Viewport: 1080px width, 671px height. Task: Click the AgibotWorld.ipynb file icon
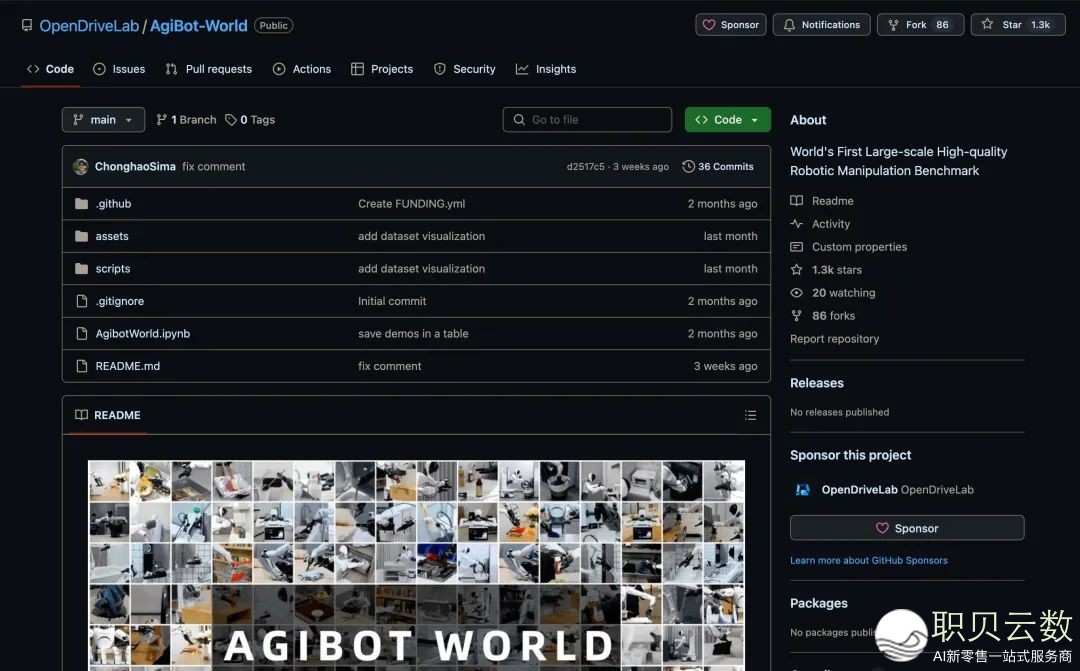pyautogui.click(x=82, y=333)
